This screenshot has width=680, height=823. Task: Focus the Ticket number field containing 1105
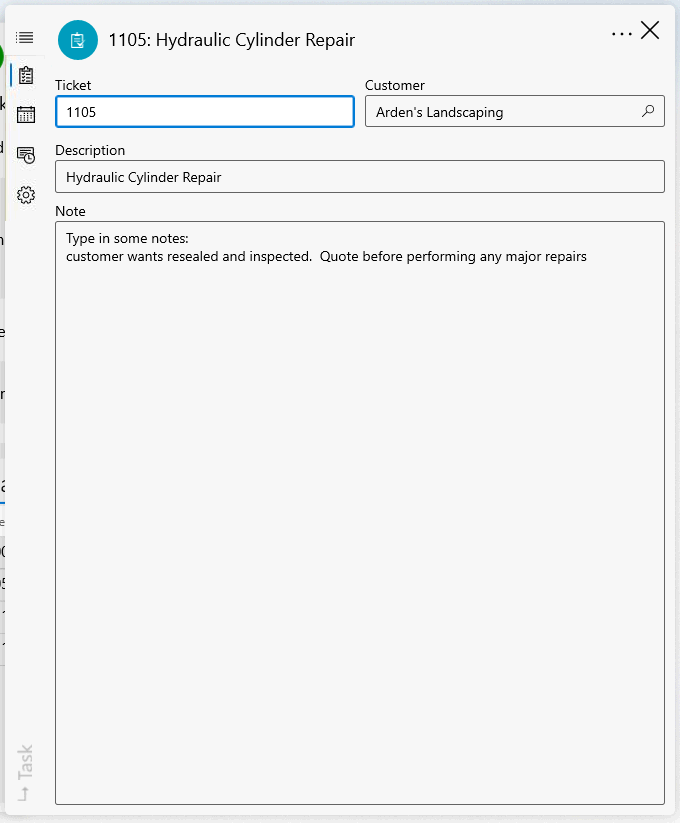[204, 112]
